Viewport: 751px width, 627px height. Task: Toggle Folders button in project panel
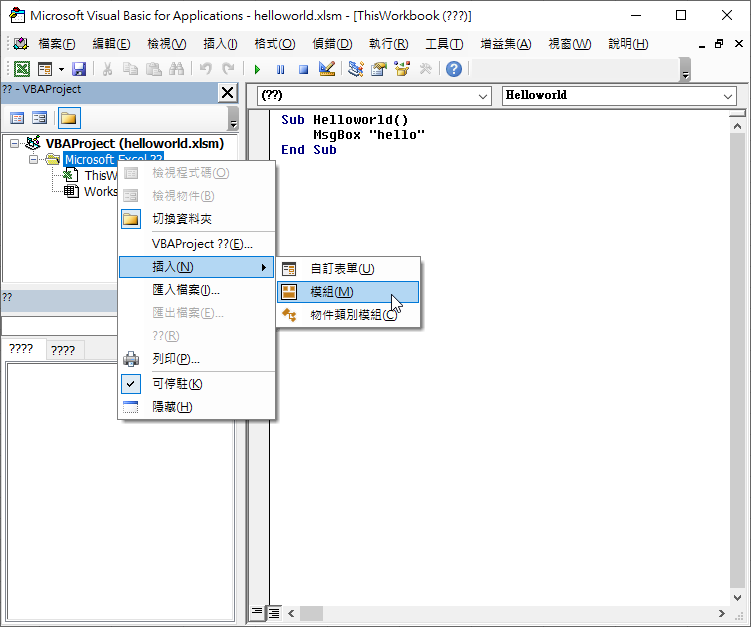(68, 118)
